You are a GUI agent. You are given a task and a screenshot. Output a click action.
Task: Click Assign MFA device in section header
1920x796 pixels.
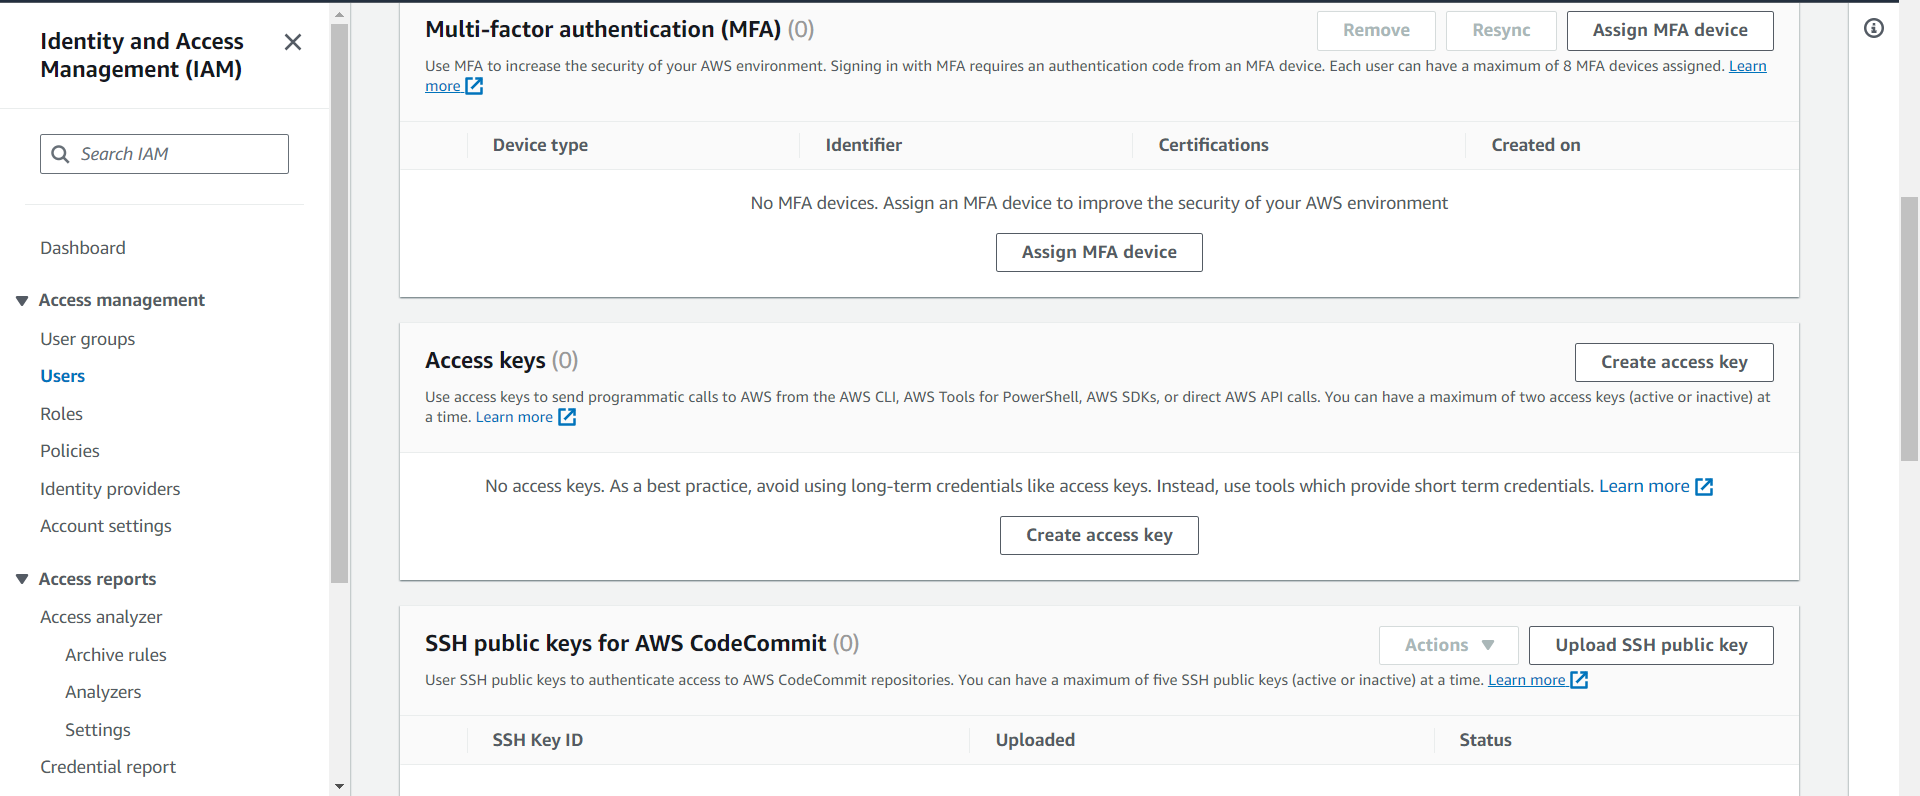pos(1670,30)
